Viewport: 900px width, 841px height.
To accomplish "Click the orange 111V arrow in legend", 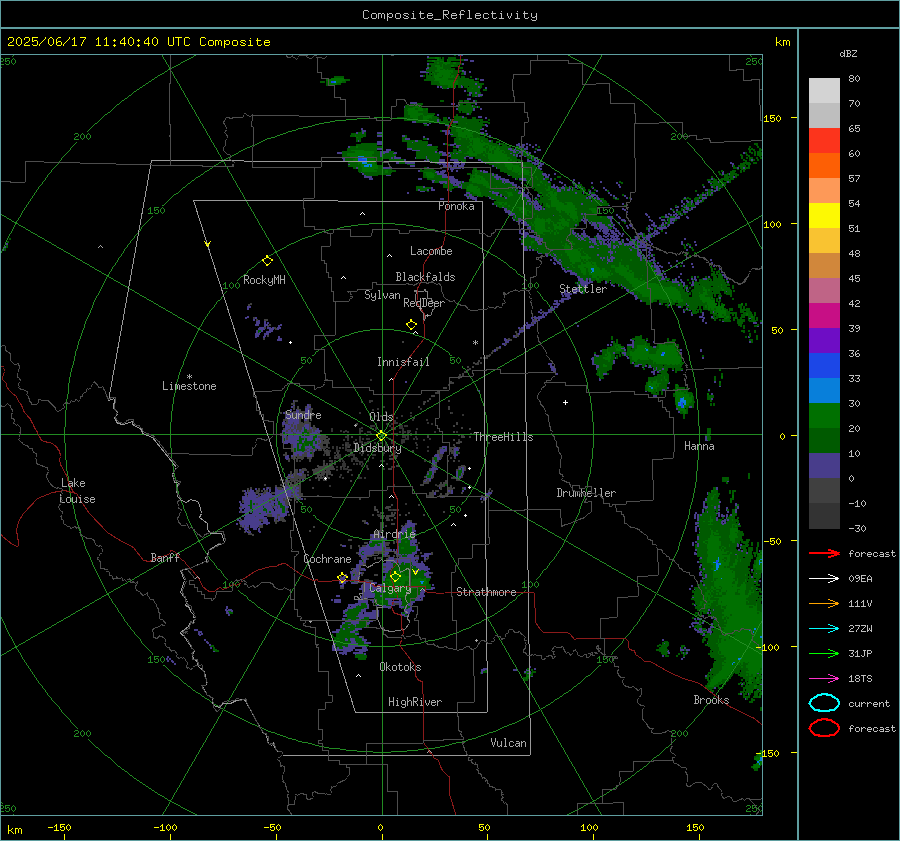I will (824, 603).
